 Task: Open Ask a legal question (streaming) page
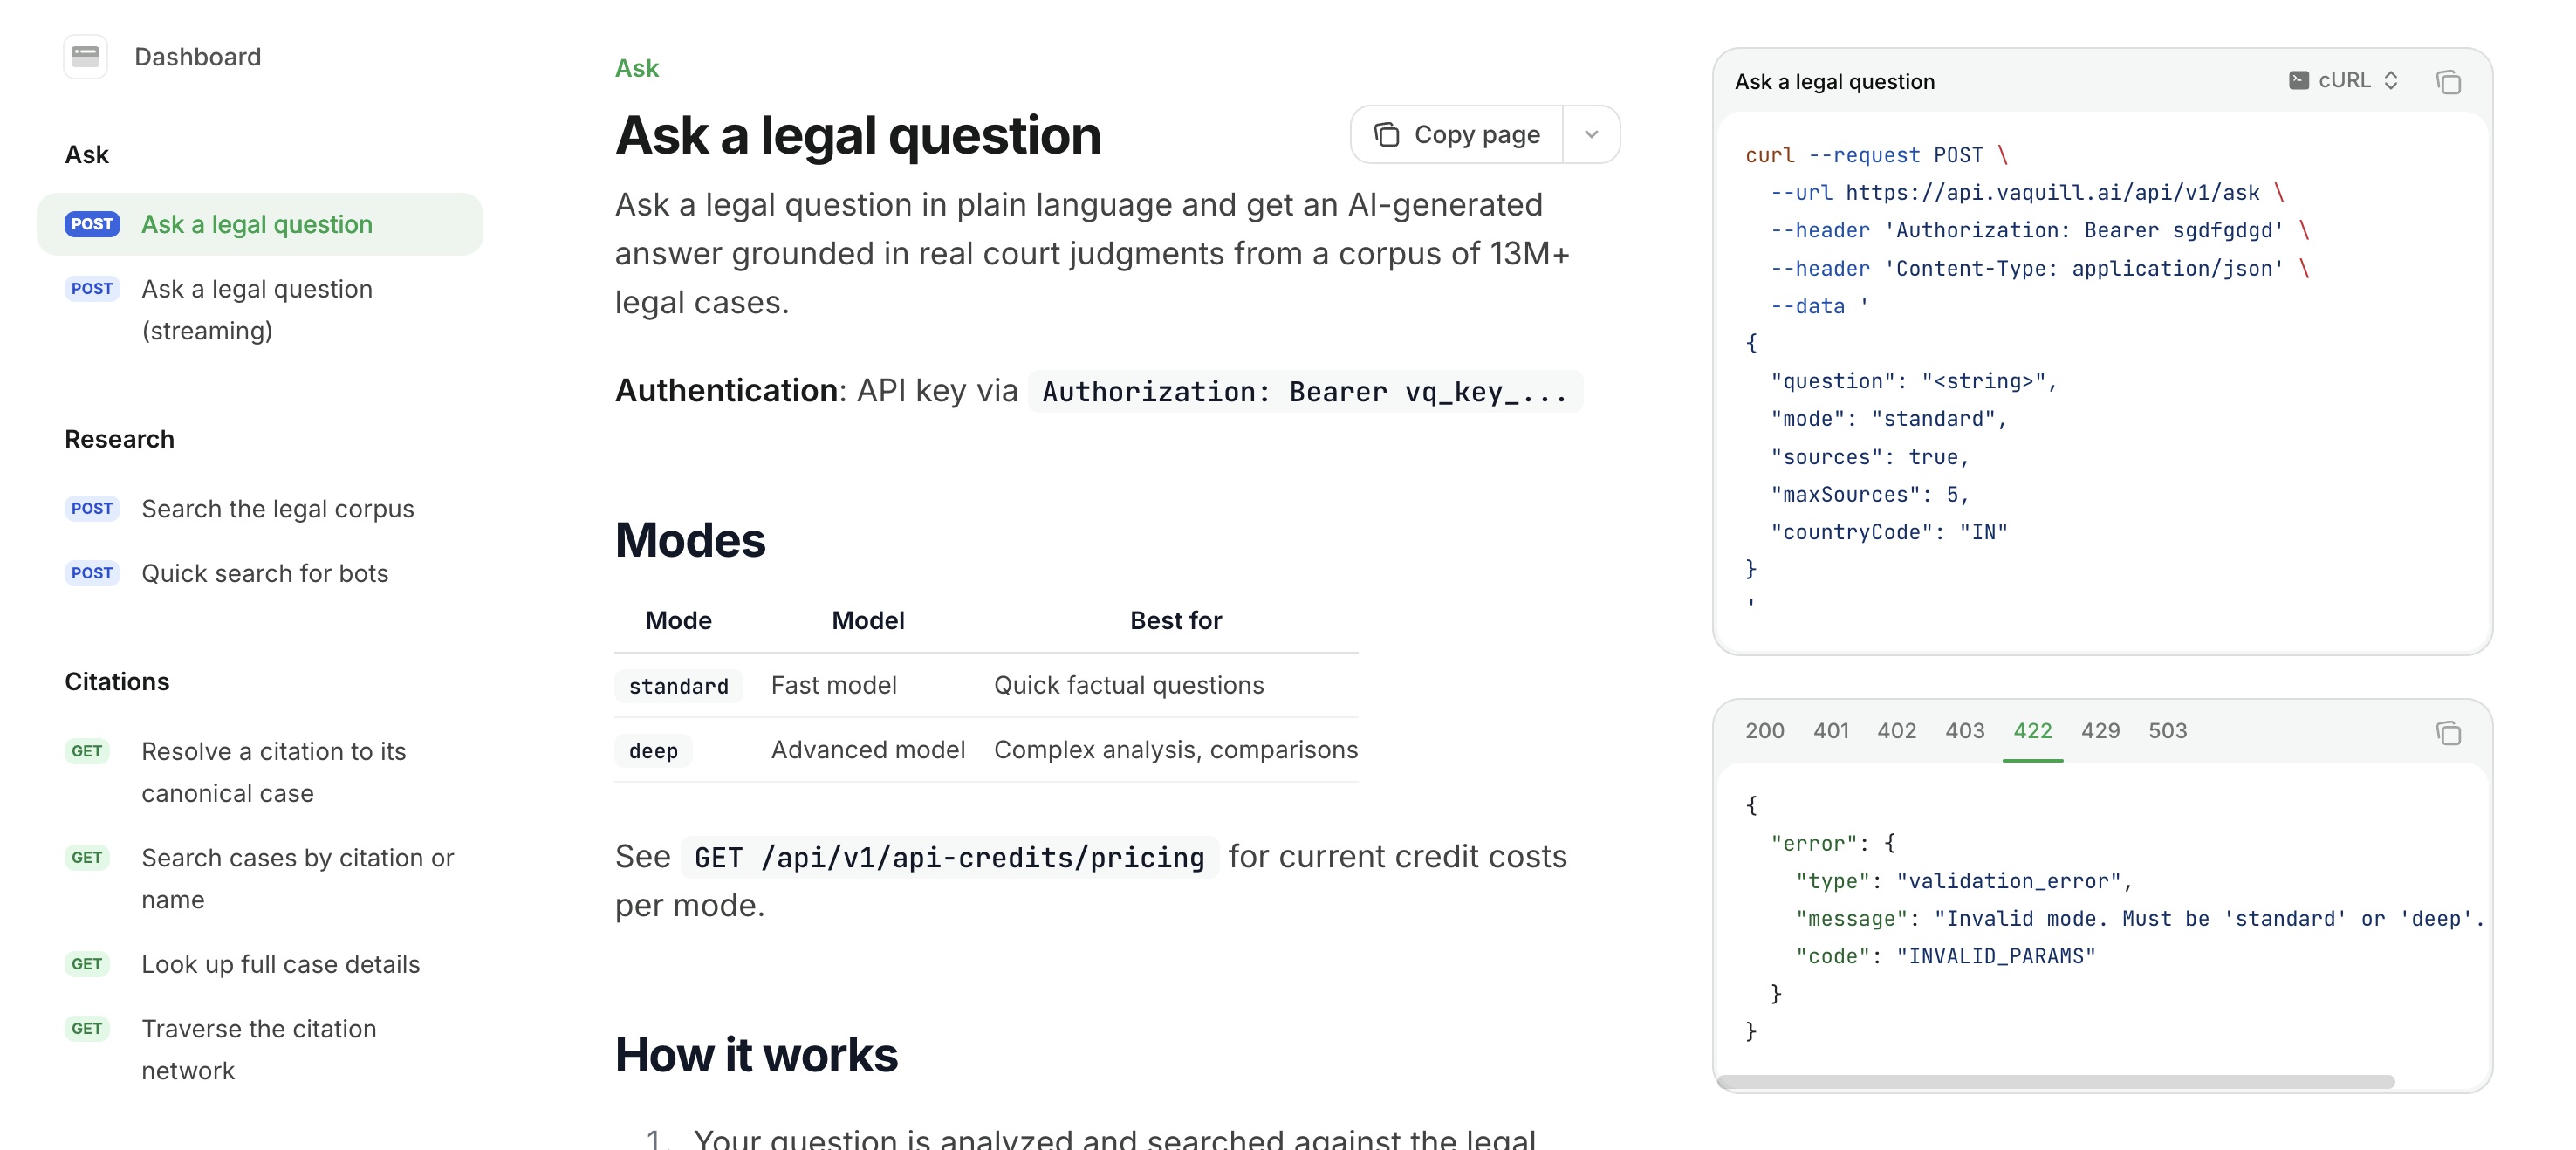click(260, 310)
